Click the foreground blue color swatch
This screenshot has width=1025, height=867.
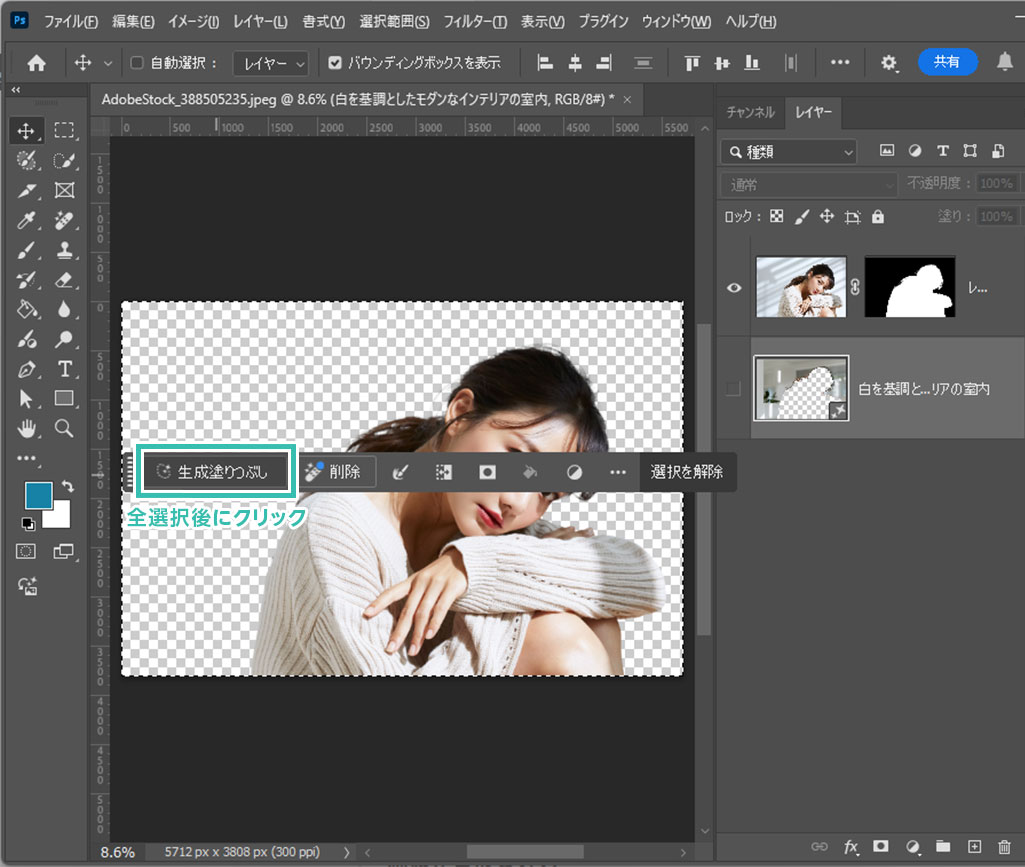coord(37,494)
